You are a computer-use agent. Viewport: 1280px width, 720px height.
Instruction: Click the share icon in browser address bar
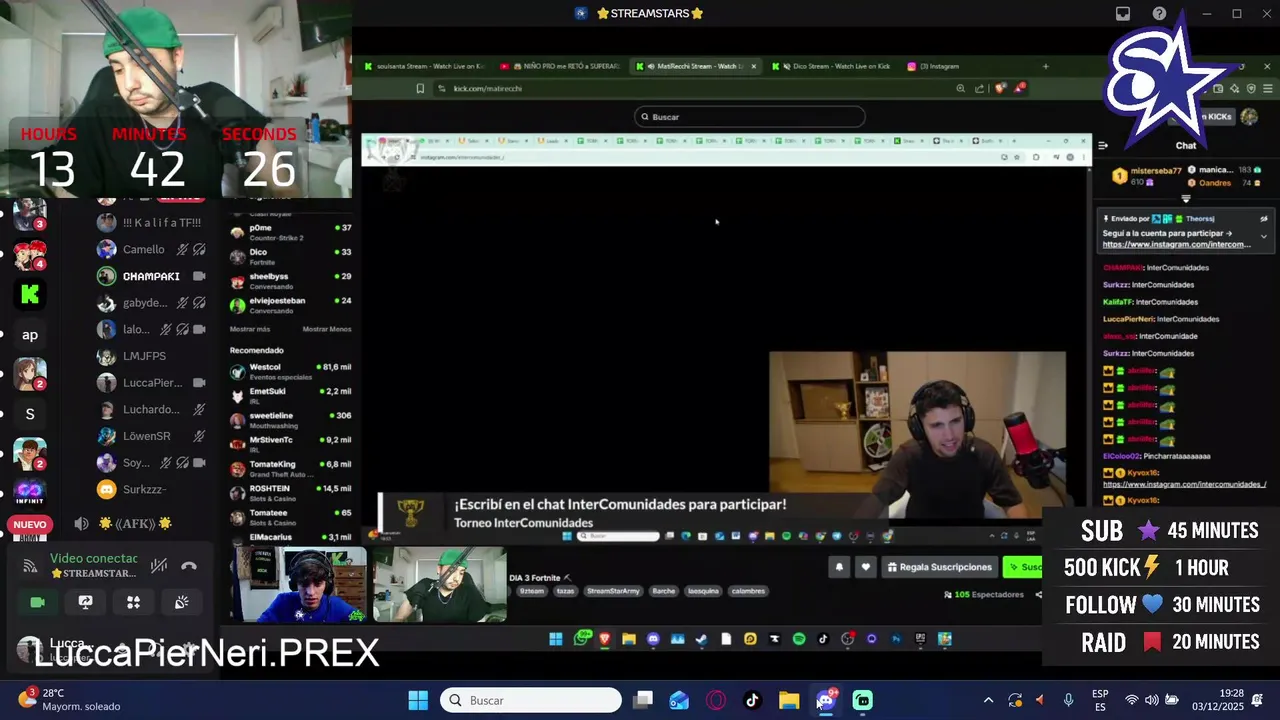tap(979, 88)
